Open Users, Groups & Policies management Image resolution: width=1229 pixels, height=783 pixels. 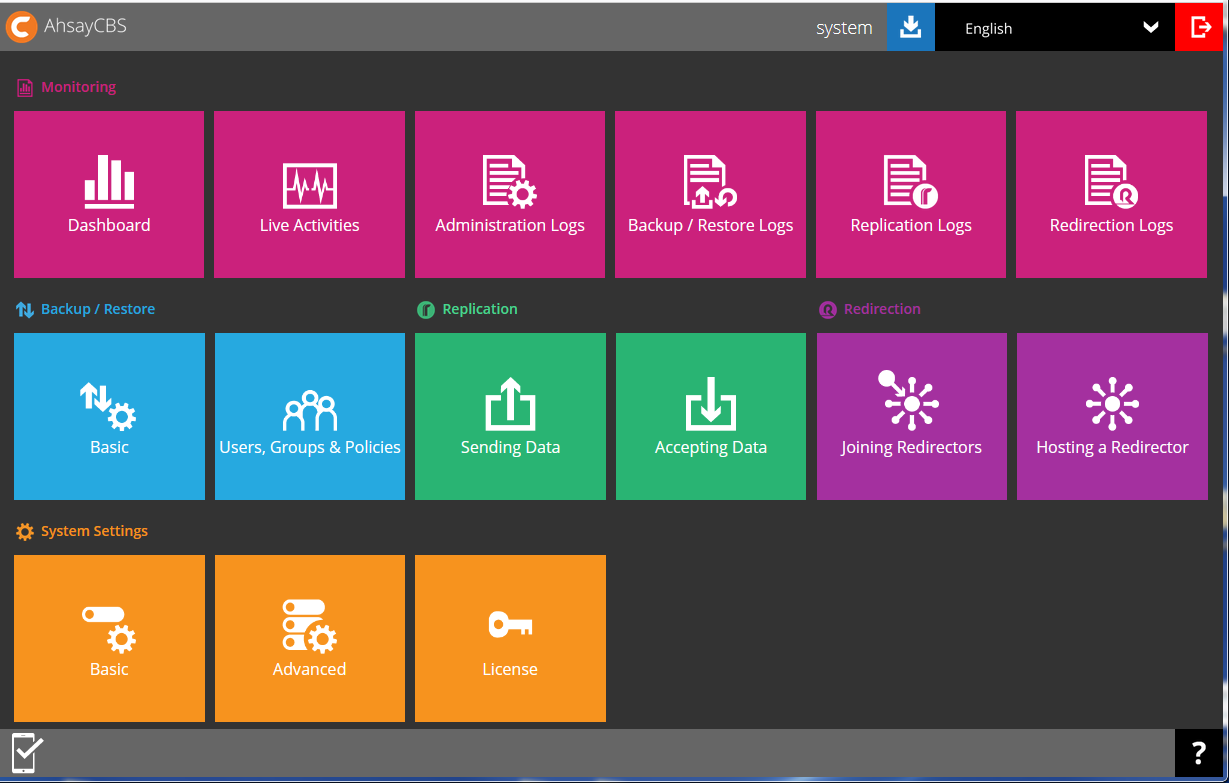coord(309,416)
